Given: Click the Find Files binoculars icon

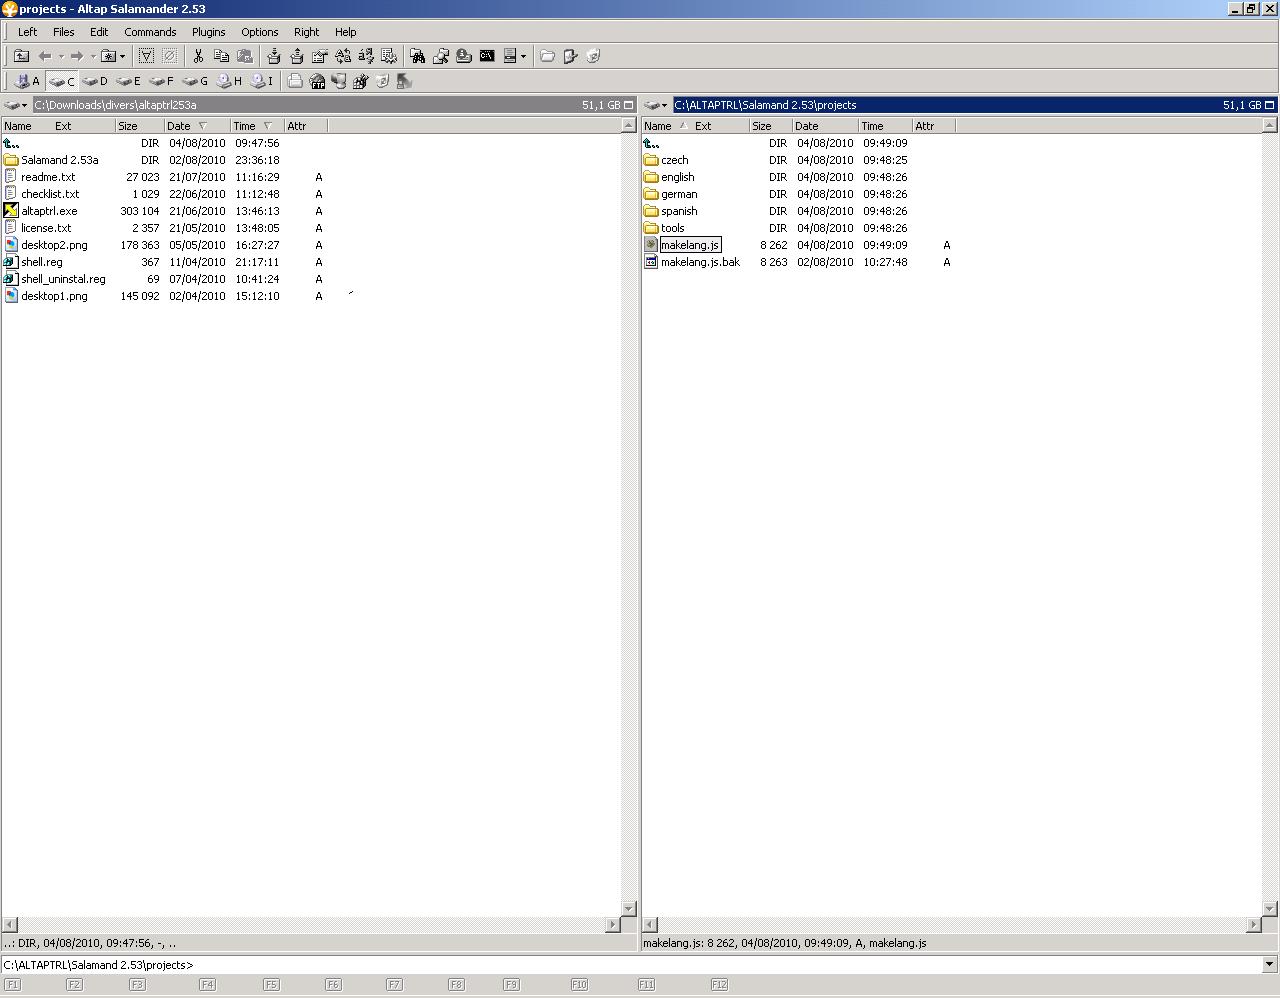Looking at the screenshot, I should point(417,56).
